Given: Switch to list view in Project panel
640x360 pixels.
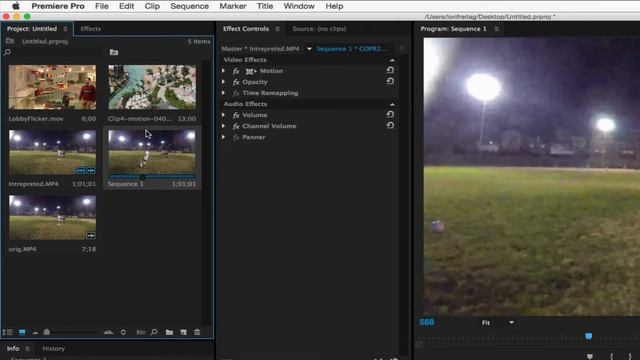Looking at the screenshot, I should [8, 333].
